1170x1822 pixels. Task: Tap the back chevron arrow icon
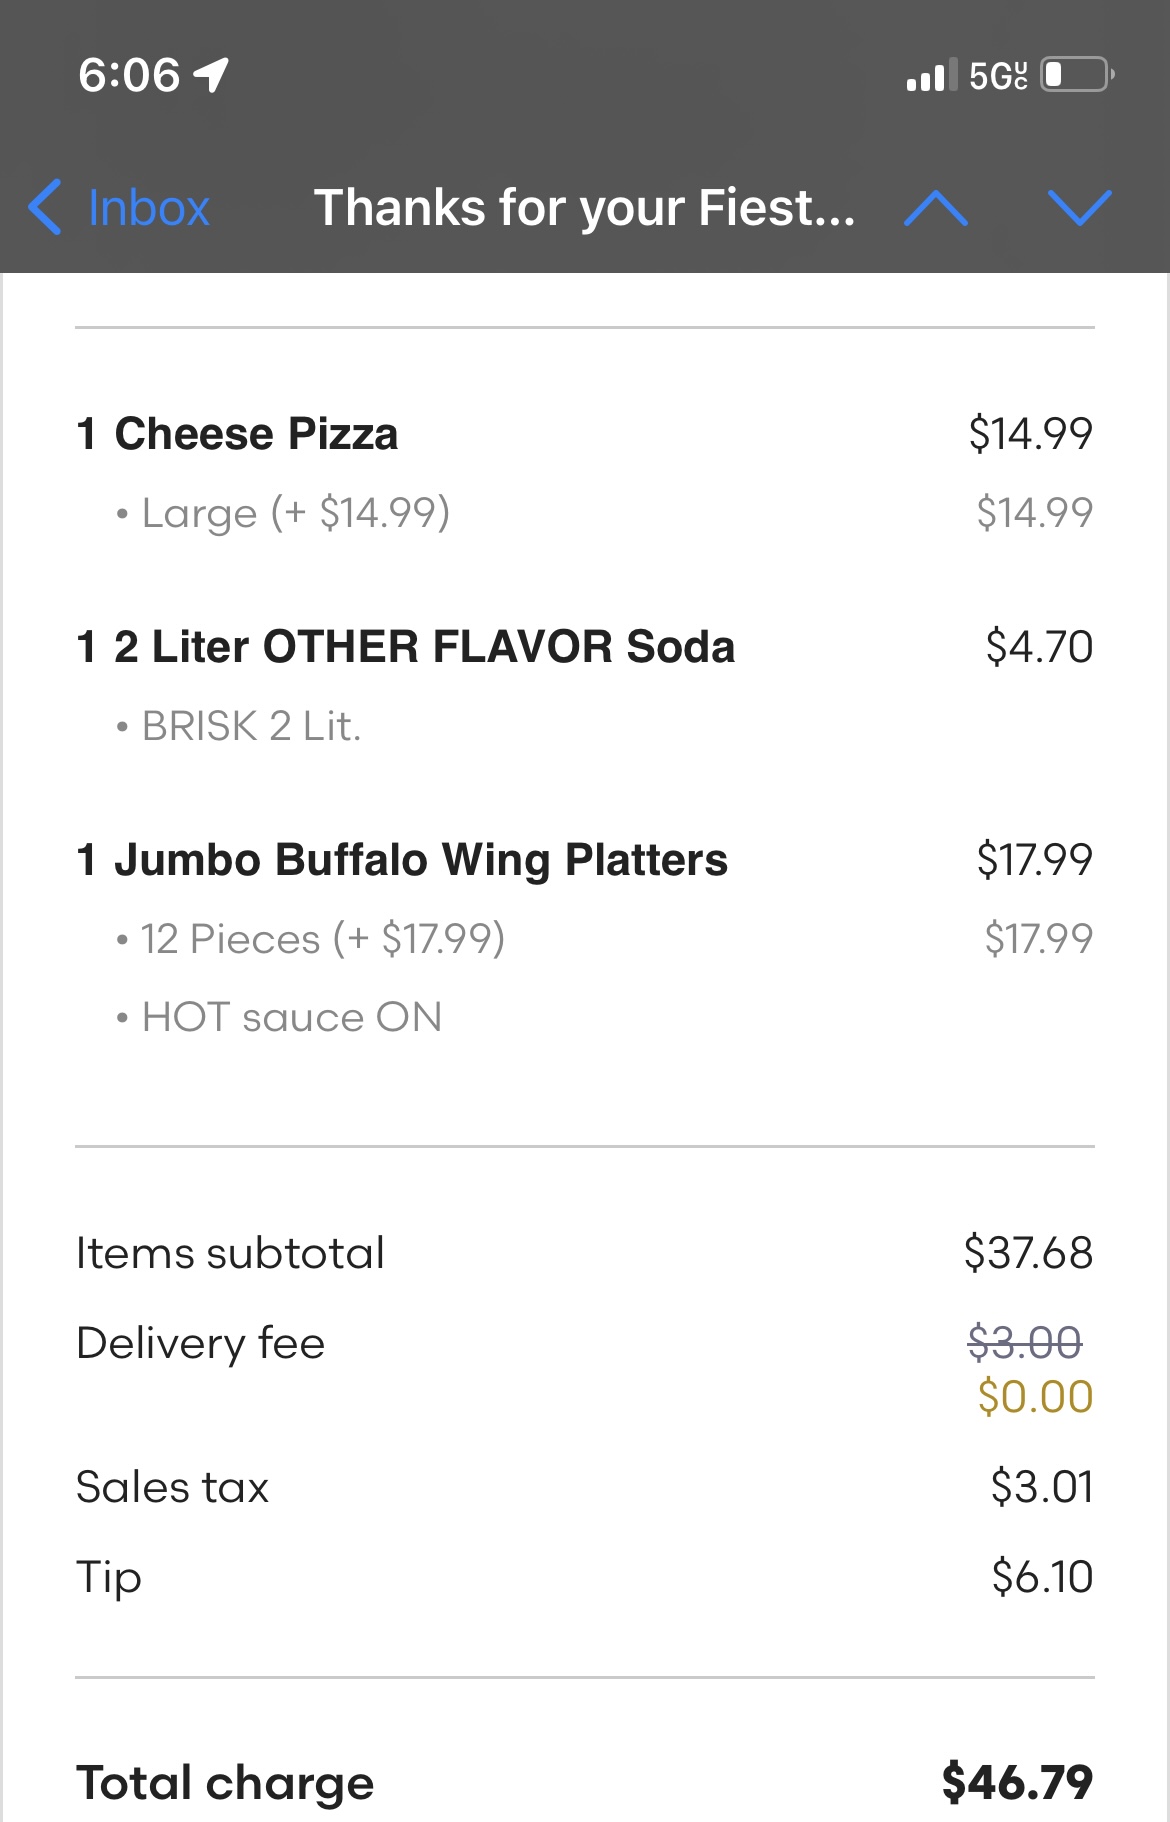[46, 208]
